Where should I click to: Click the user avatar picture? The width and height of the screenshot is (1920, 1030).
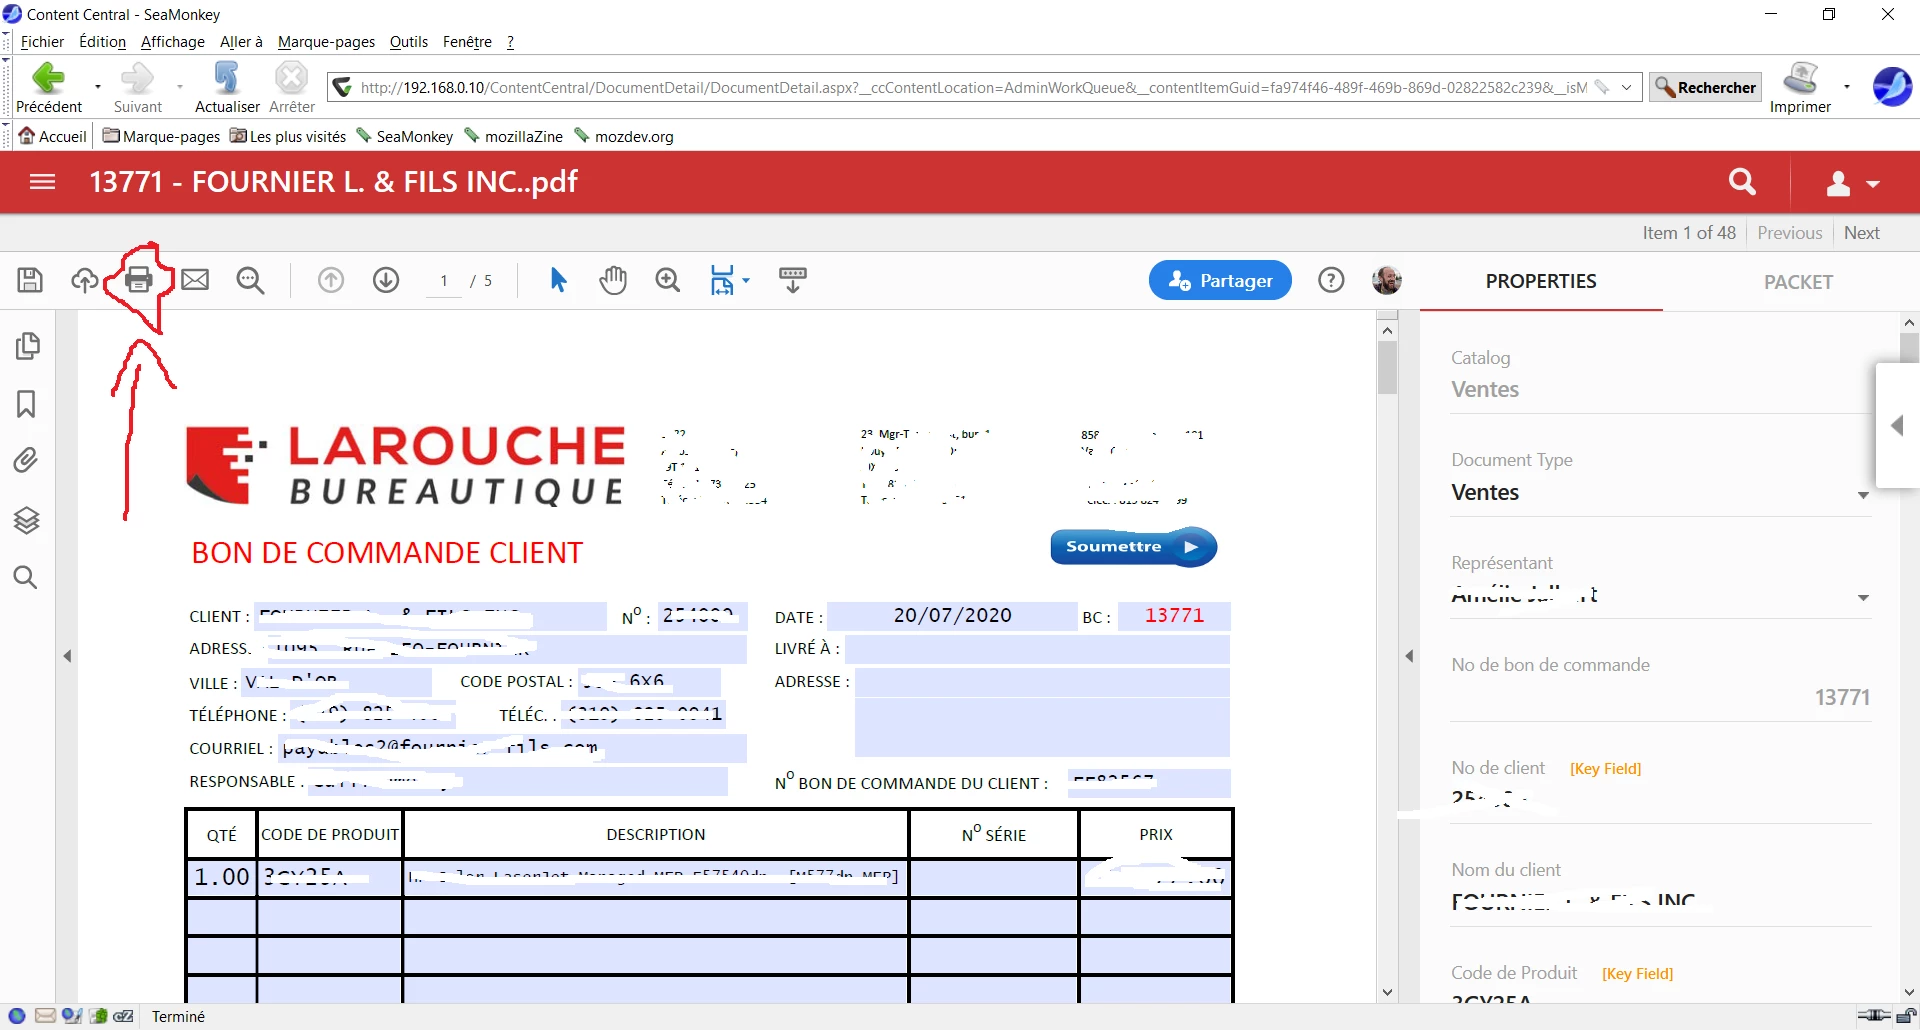(x=1387, y=280)
